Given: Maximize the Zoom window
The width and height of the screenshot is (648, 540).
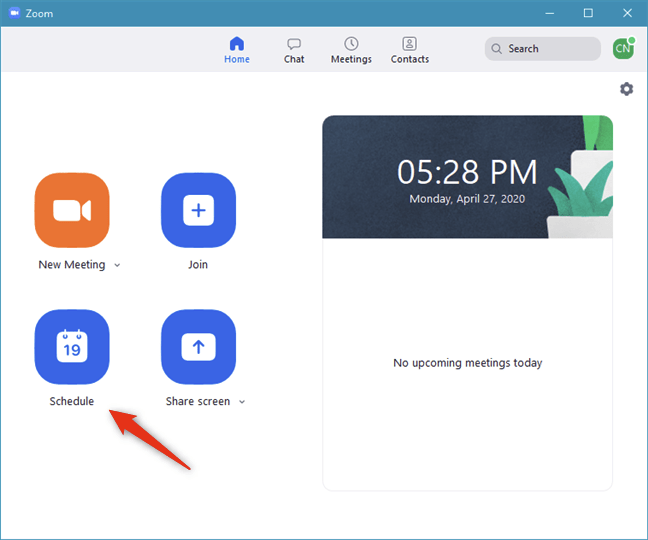Looking at the screenshot, I should tap(588, 13).
